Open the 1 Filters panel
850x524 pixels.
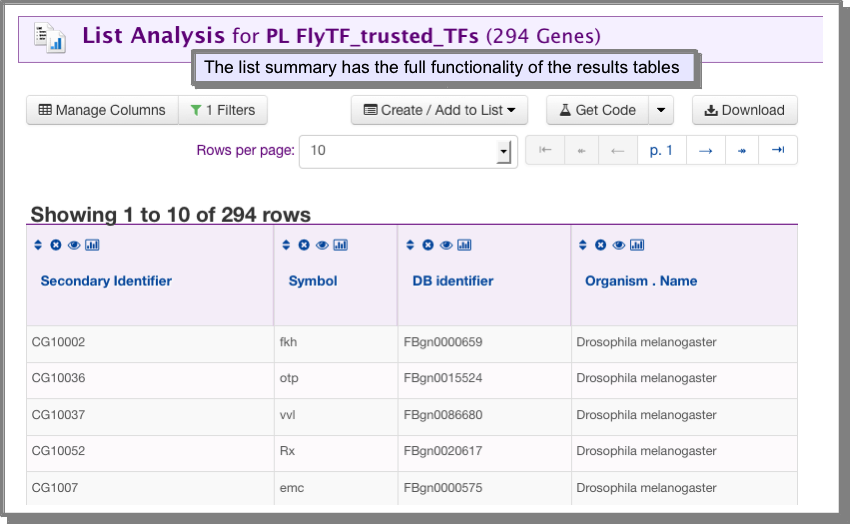coord(223,110)
